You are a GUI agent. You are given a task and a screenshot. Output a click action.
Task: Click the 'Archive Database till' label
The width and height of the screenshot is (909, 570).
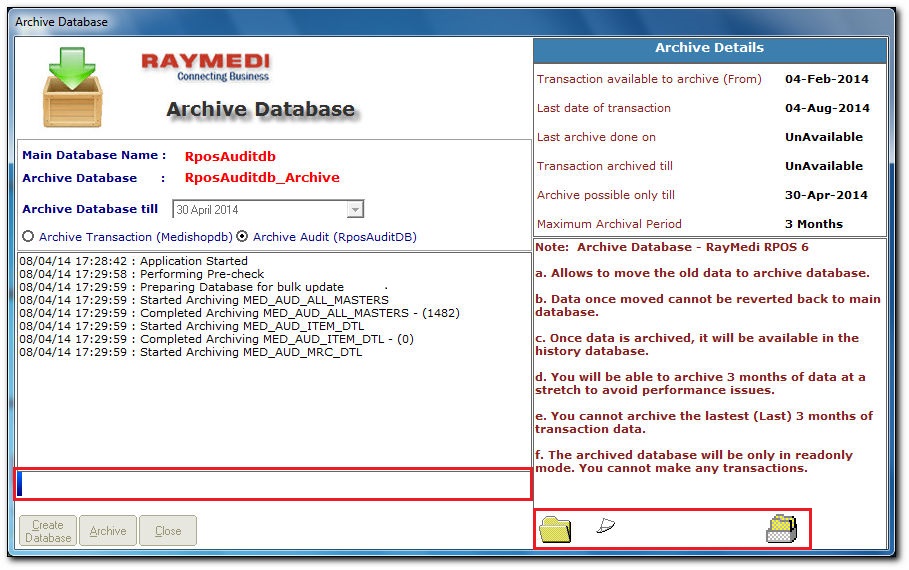coord(90,209)
